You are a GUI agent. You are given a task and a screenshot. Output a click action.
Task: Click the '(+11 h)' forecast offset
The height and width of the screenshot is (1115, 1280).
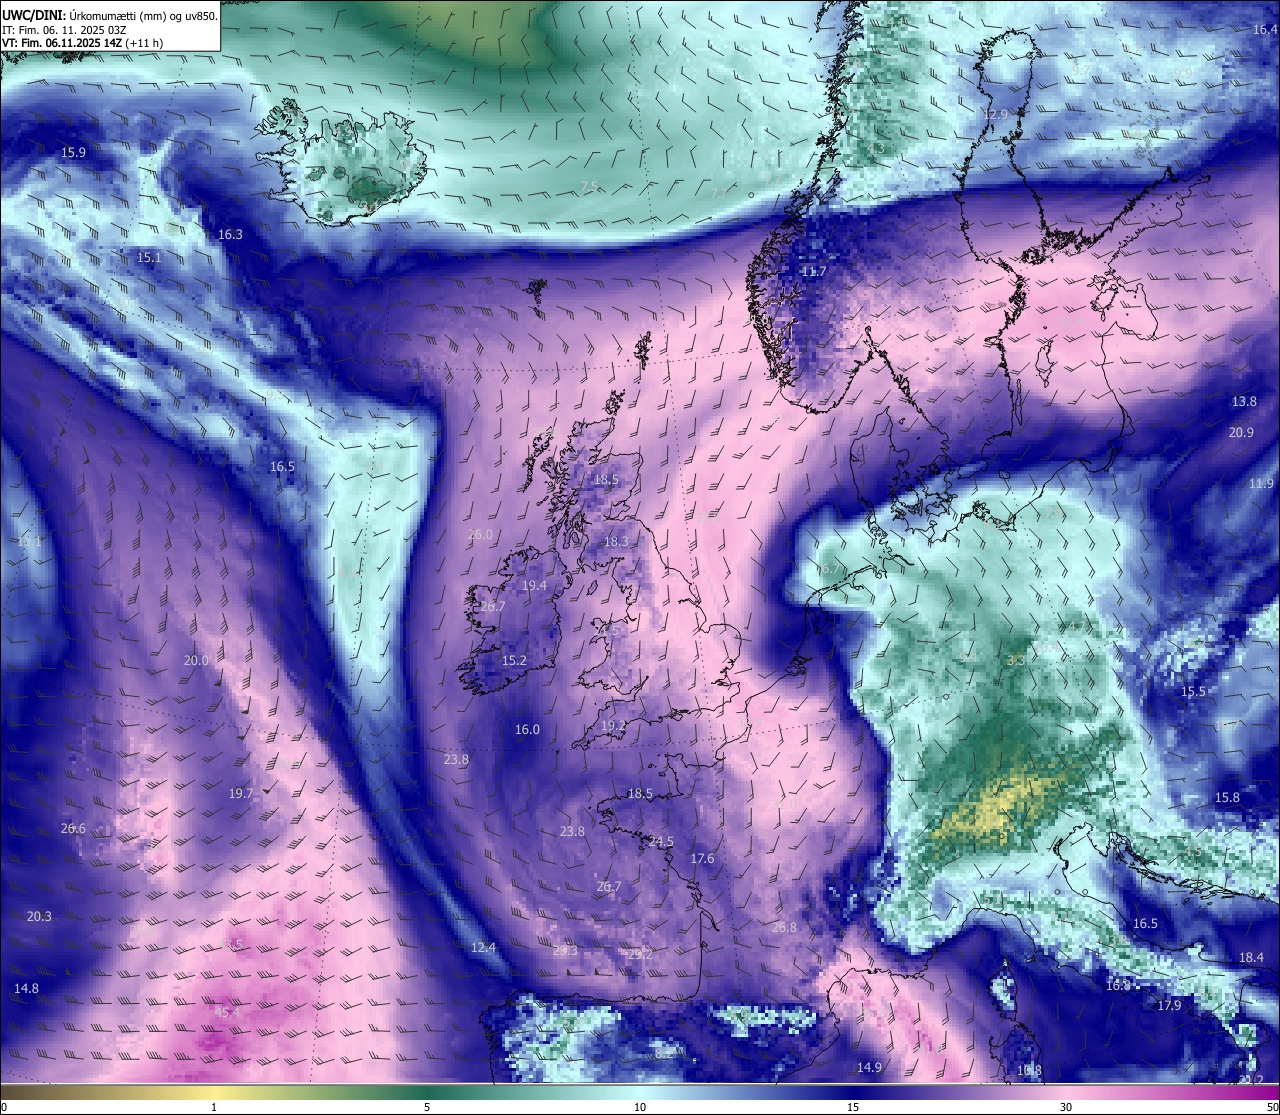(x=144, y=43)
